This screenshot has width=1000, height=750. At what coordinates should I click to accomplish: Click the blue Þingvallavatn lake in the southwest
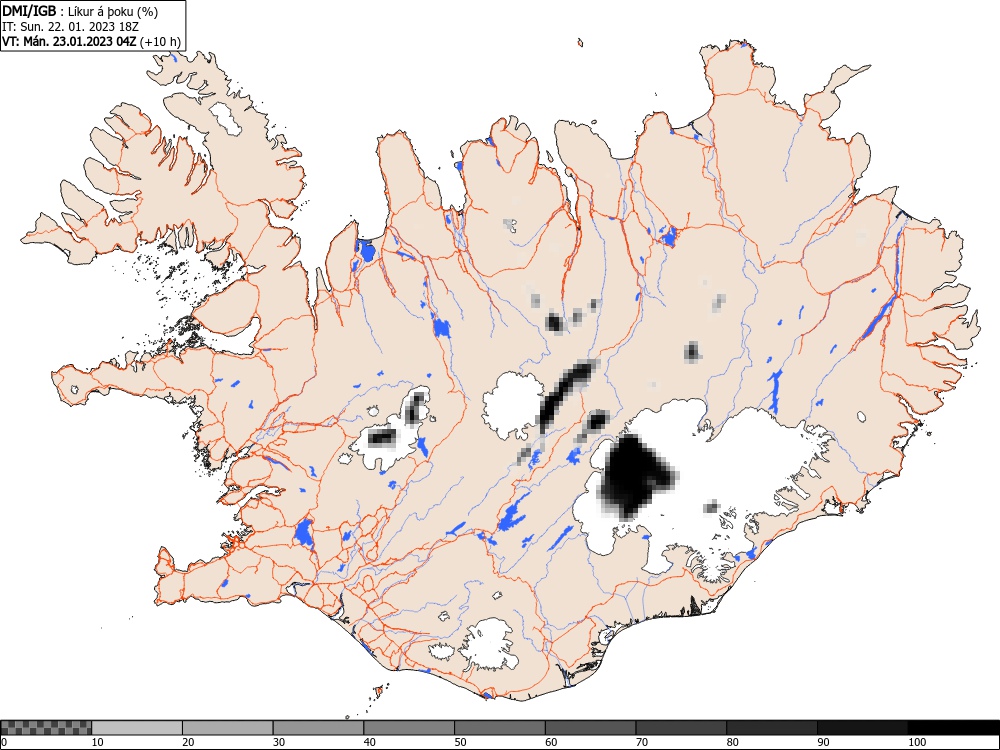(x=304, y=533)
